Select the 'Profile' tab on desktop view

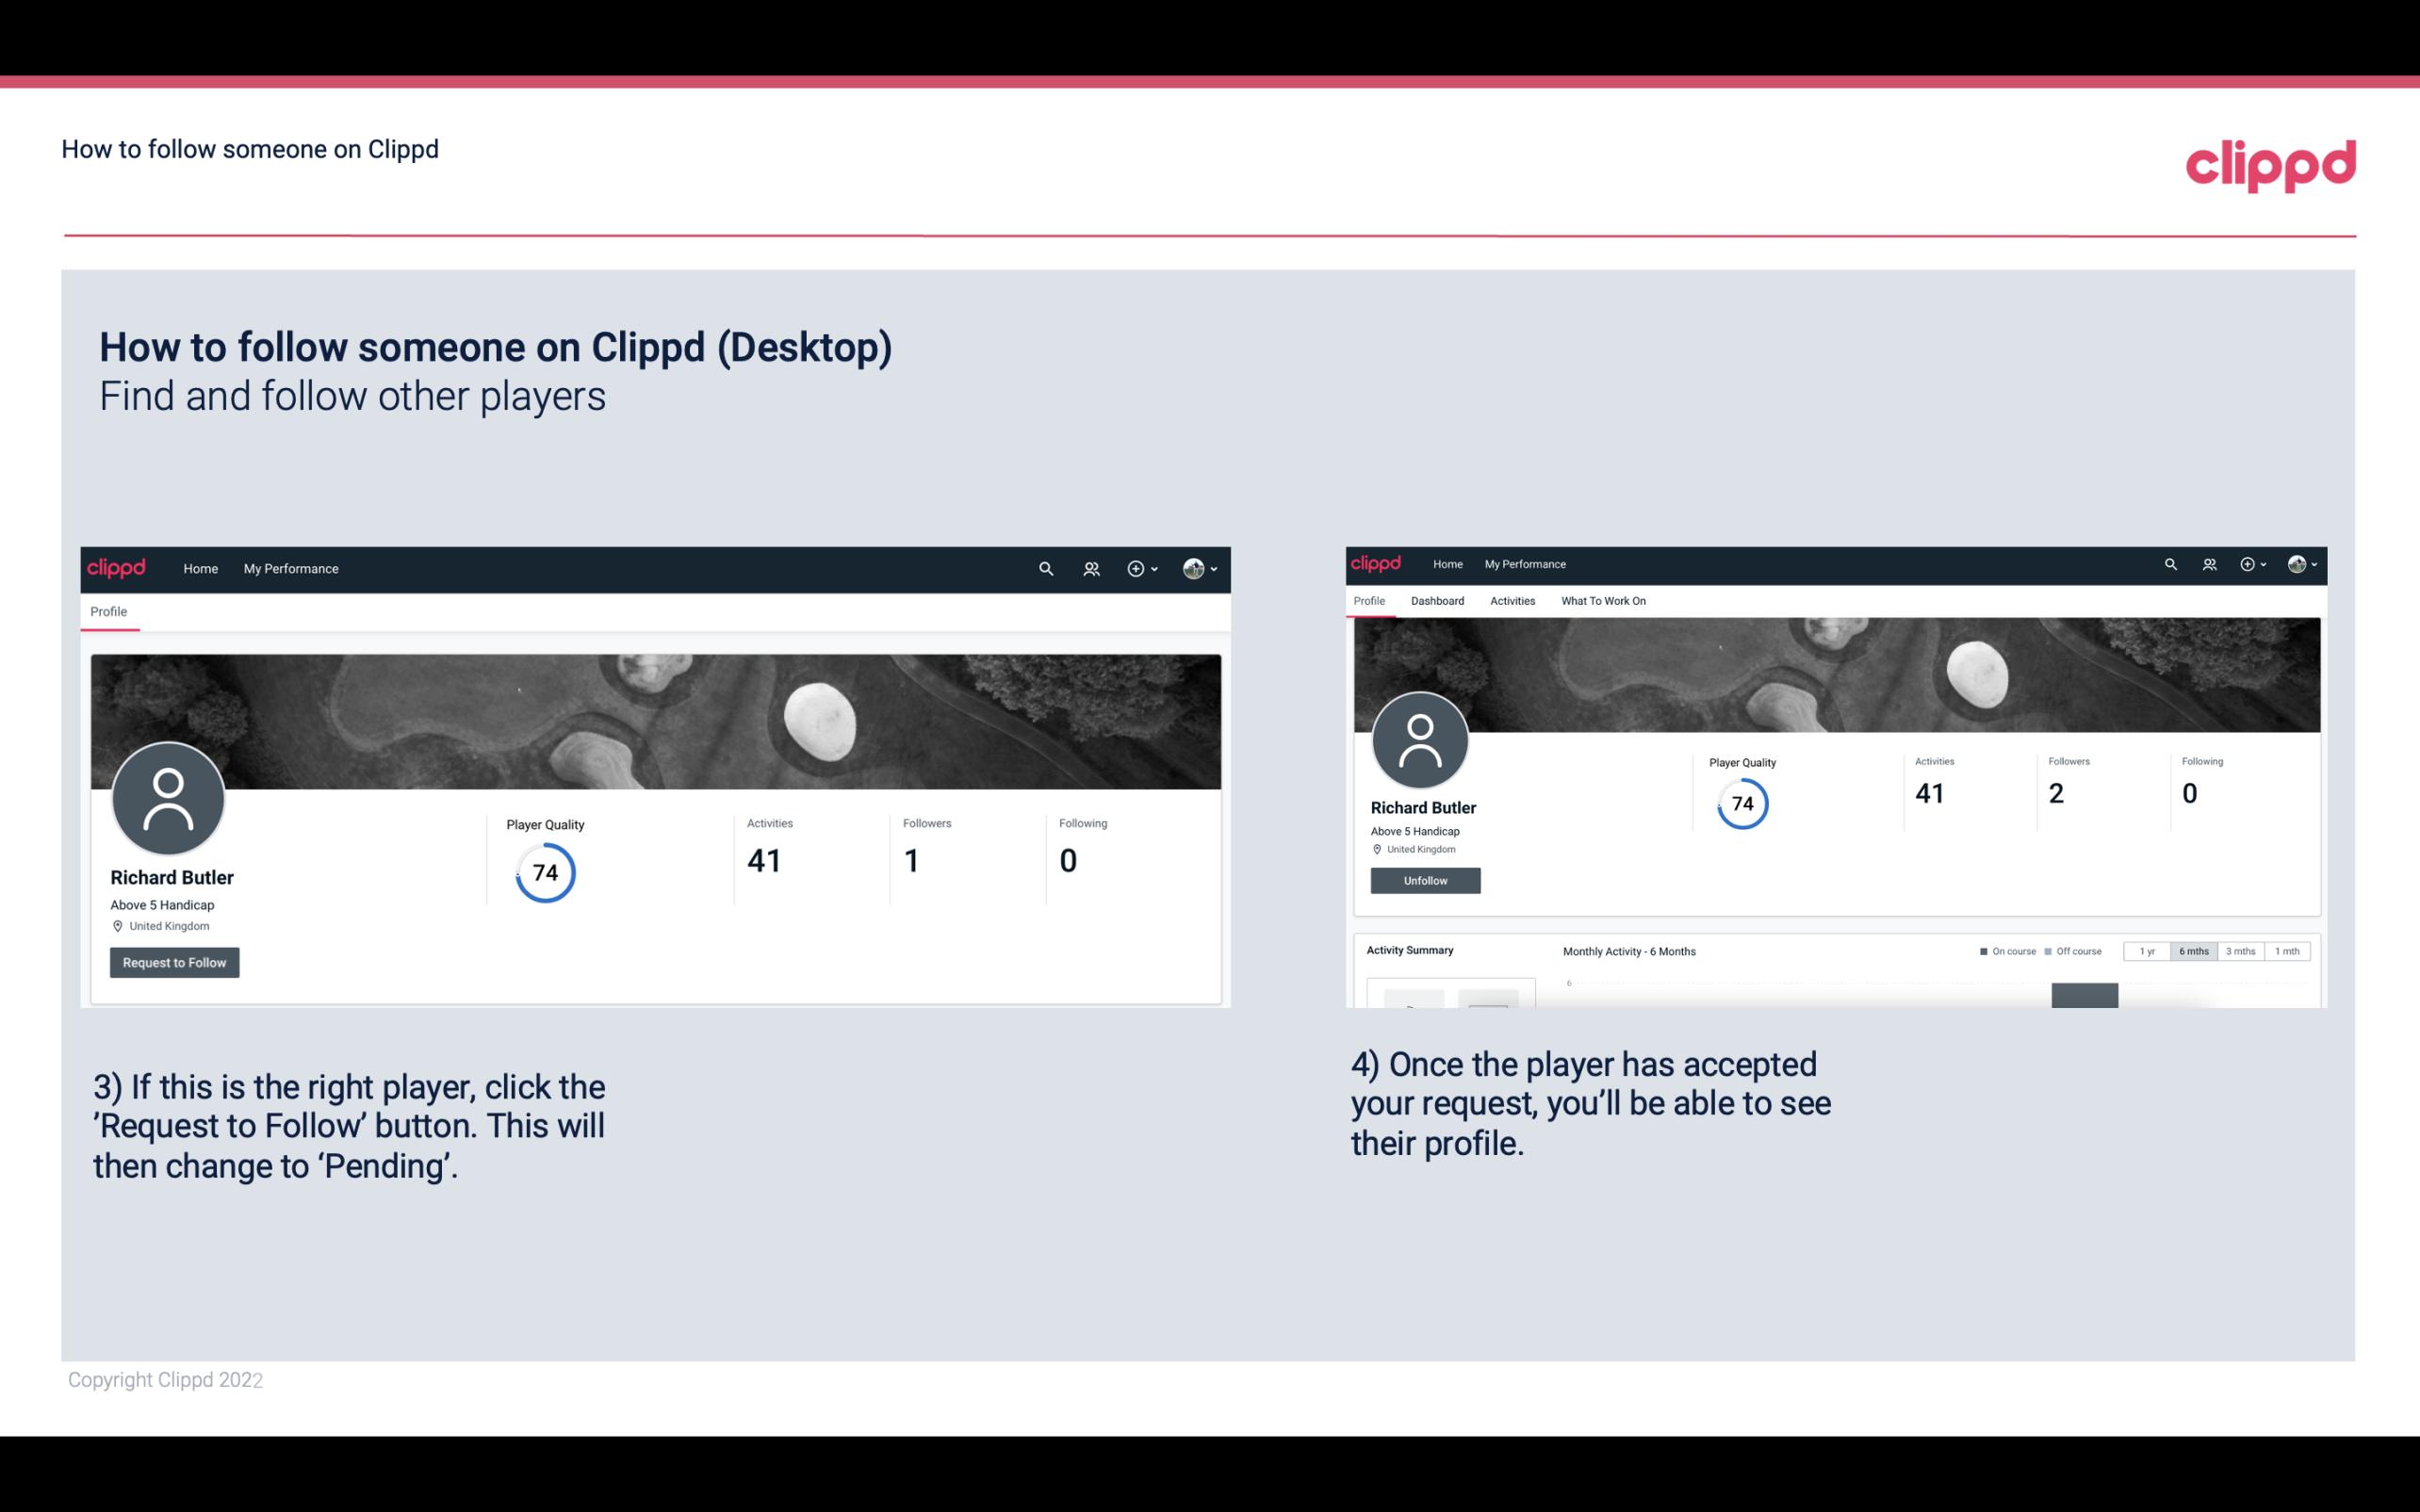tap(108, 611)
